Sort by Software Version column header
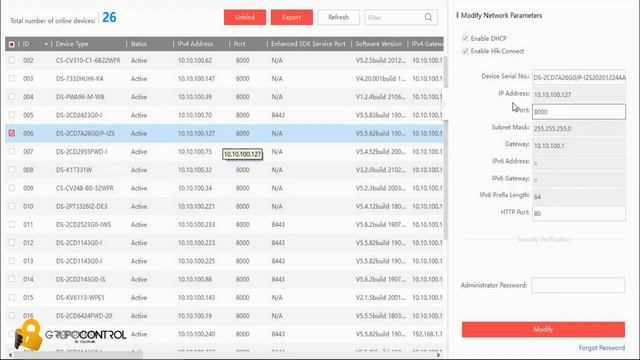The image size is (640, 360). 378,44
